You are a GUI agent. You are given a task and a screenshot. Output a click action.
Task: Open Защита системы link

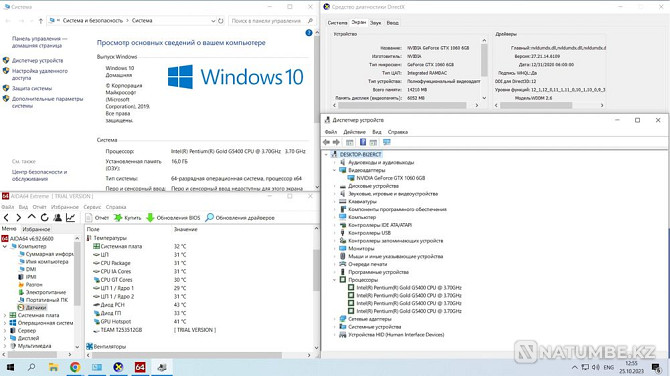[32, 88]
